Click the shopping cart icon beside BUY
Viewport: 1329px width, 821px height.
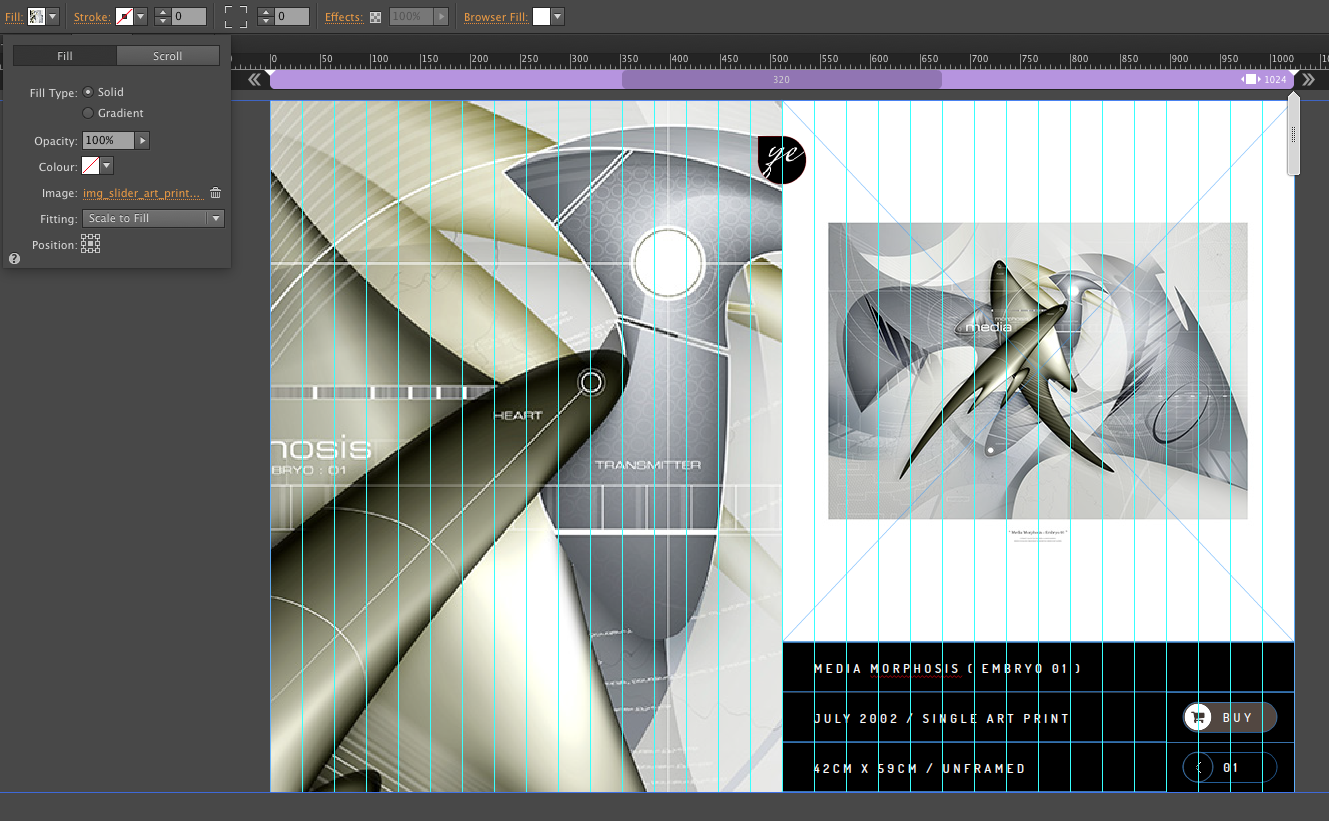click(x=1197, y=717)
